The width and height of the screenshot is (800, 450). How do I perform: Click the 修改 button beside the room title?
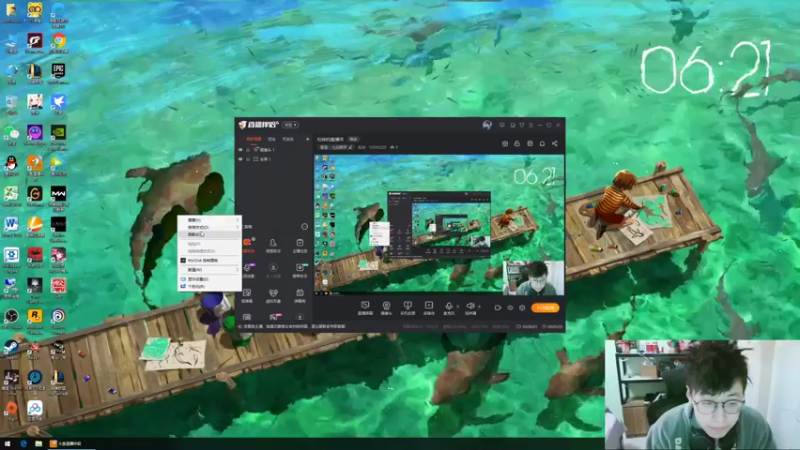[x=353, y=139]
